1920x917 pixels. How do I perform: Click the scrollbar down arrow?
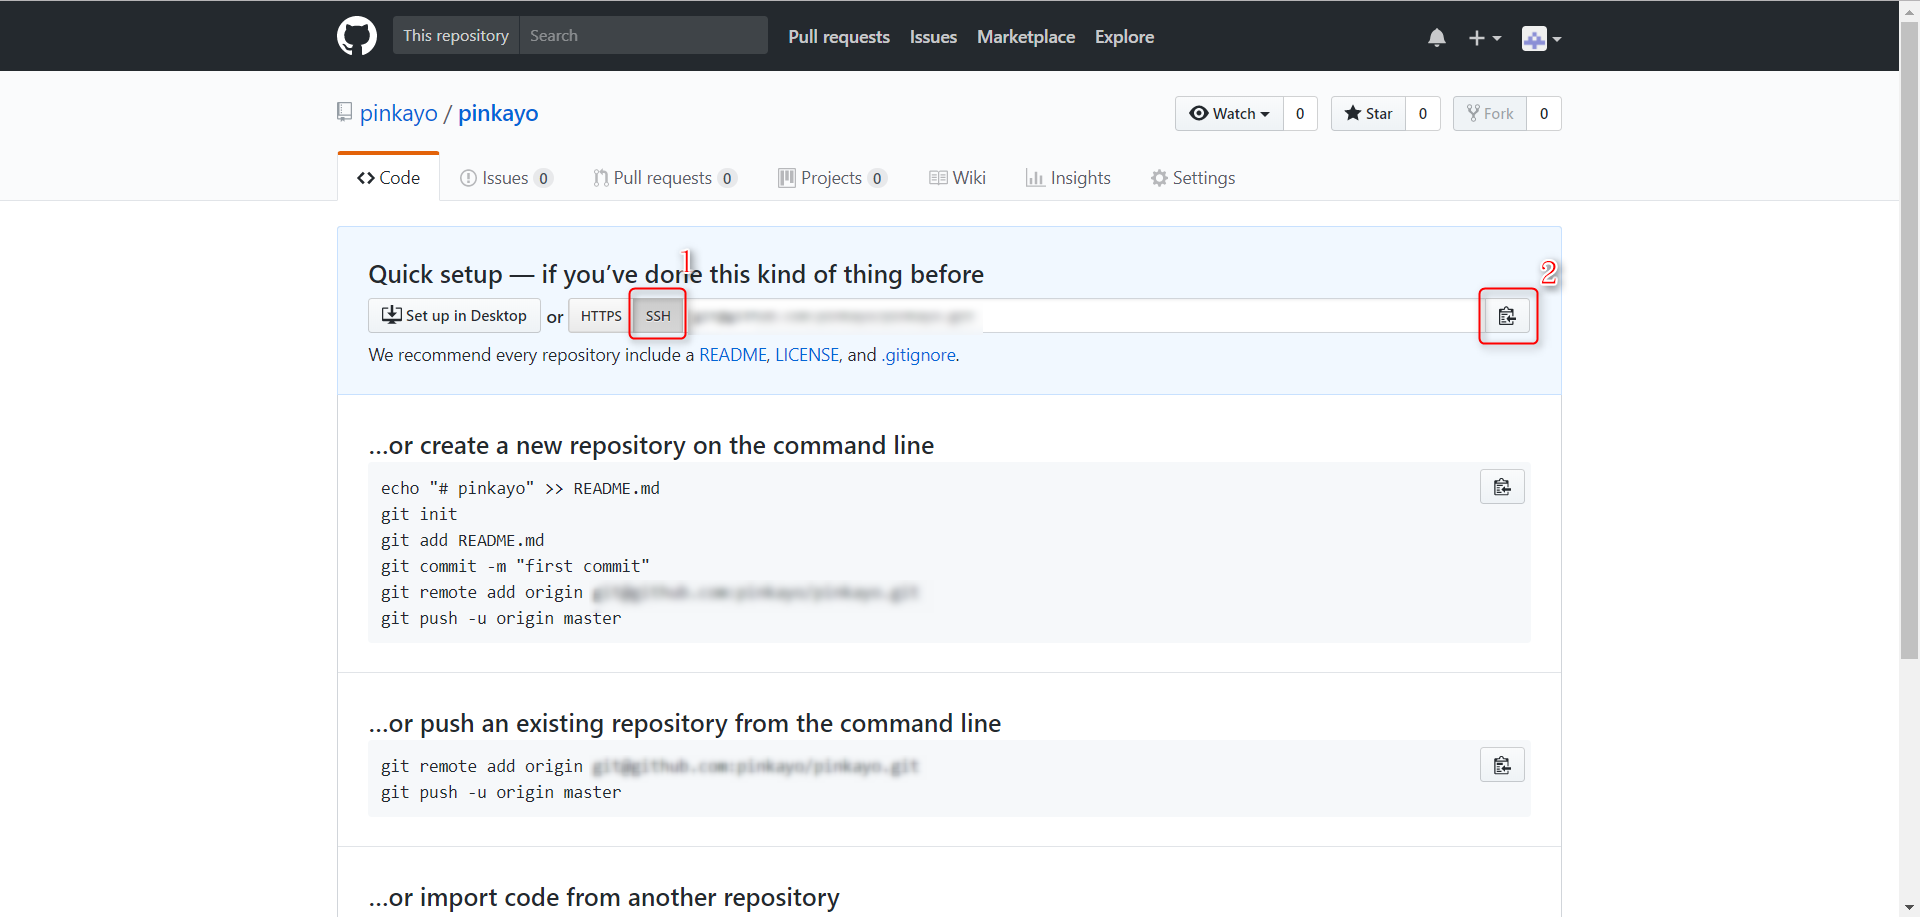[x=1910, y=908]
